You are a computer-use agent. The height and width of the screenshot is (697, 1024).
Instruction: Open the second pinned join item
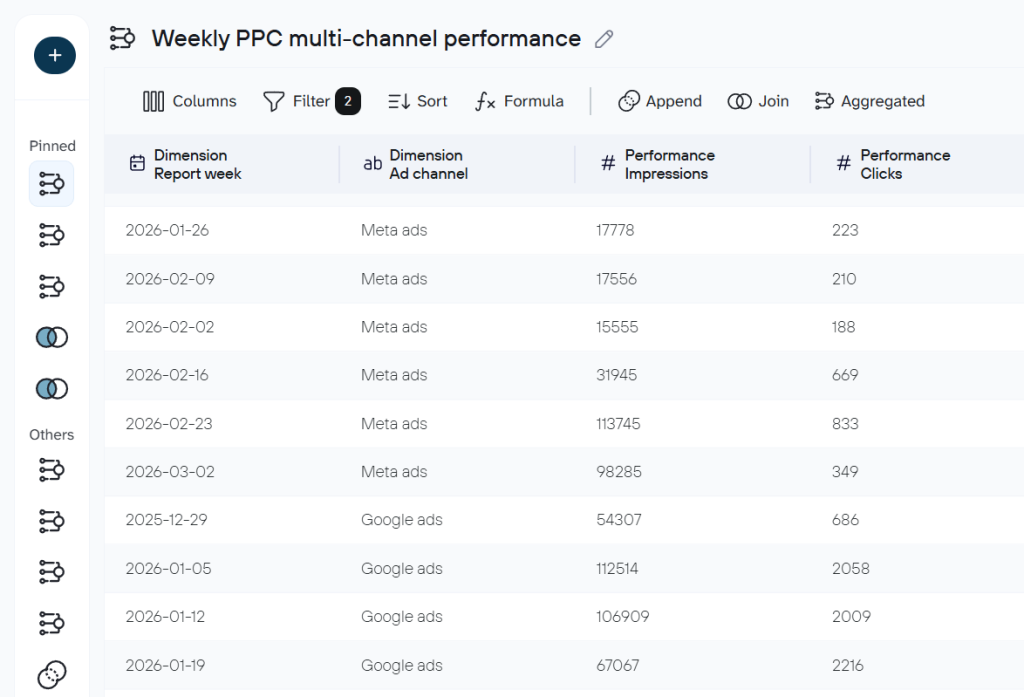pyautogui.click(x=52, y=389)
